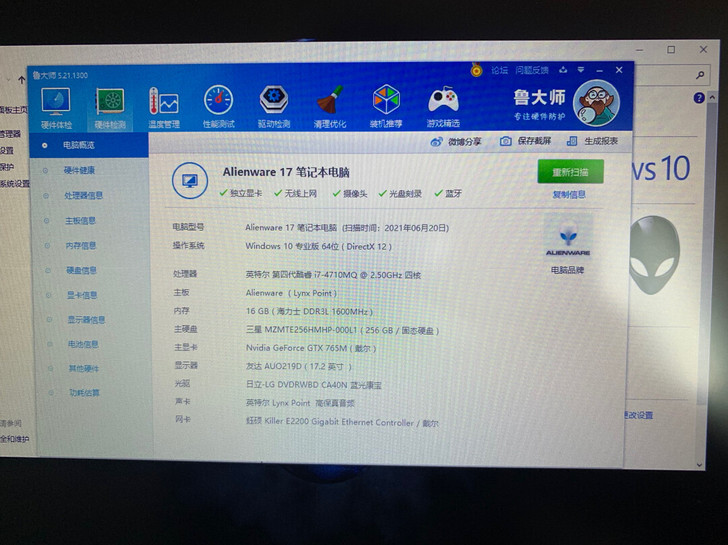Click 更改设置 link in background window

pos(639,415)
